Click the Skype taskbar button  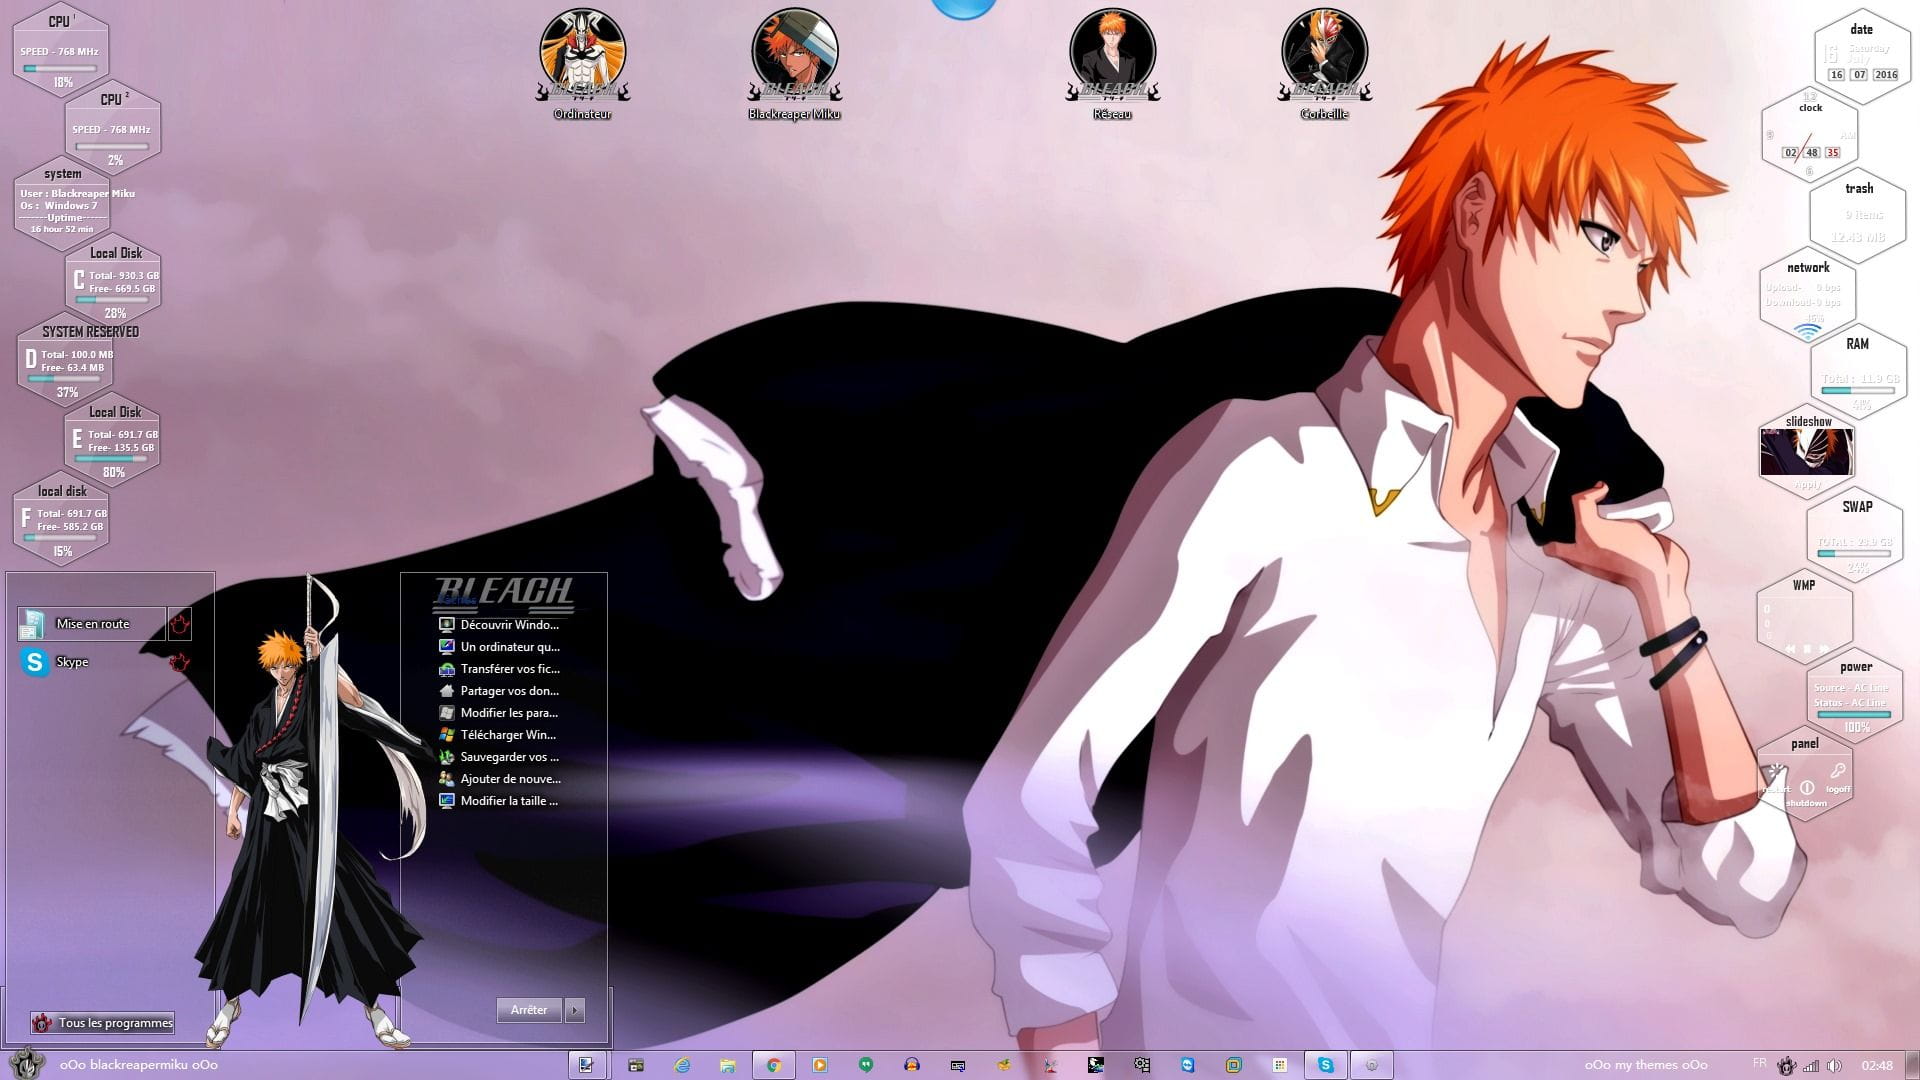coord(1325,1065)
